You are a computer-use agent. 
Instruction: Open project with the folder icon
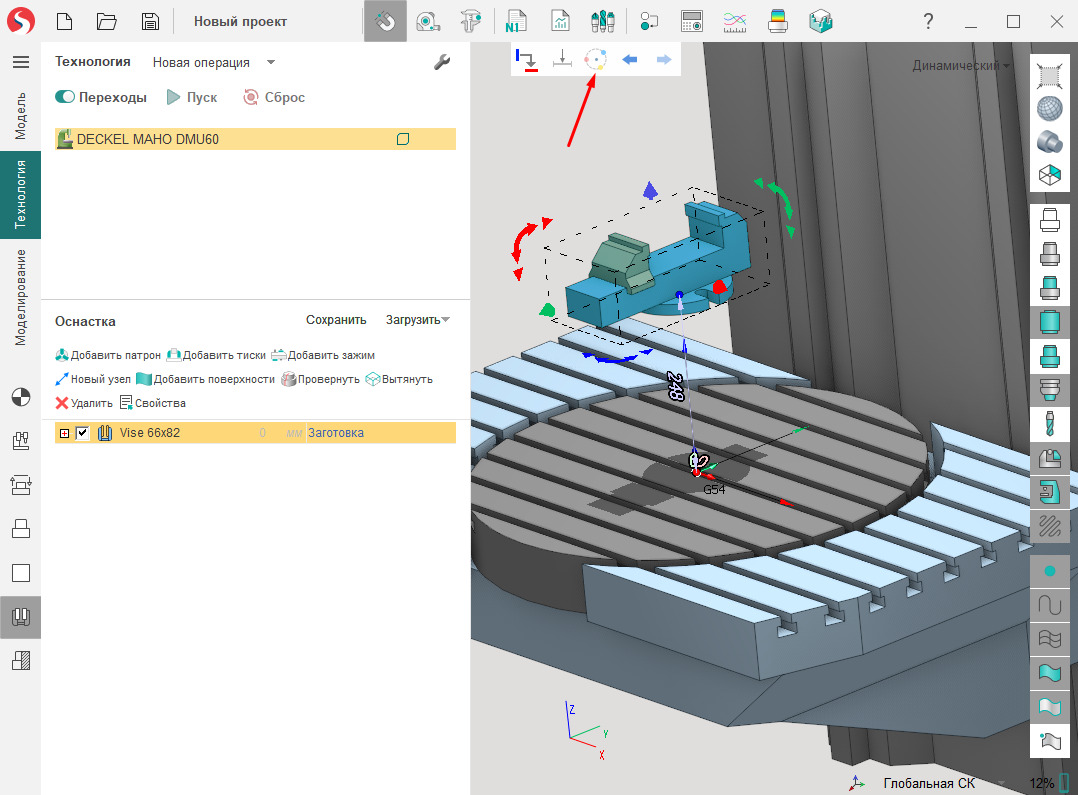pyautogui.click(x=107, y=21)
